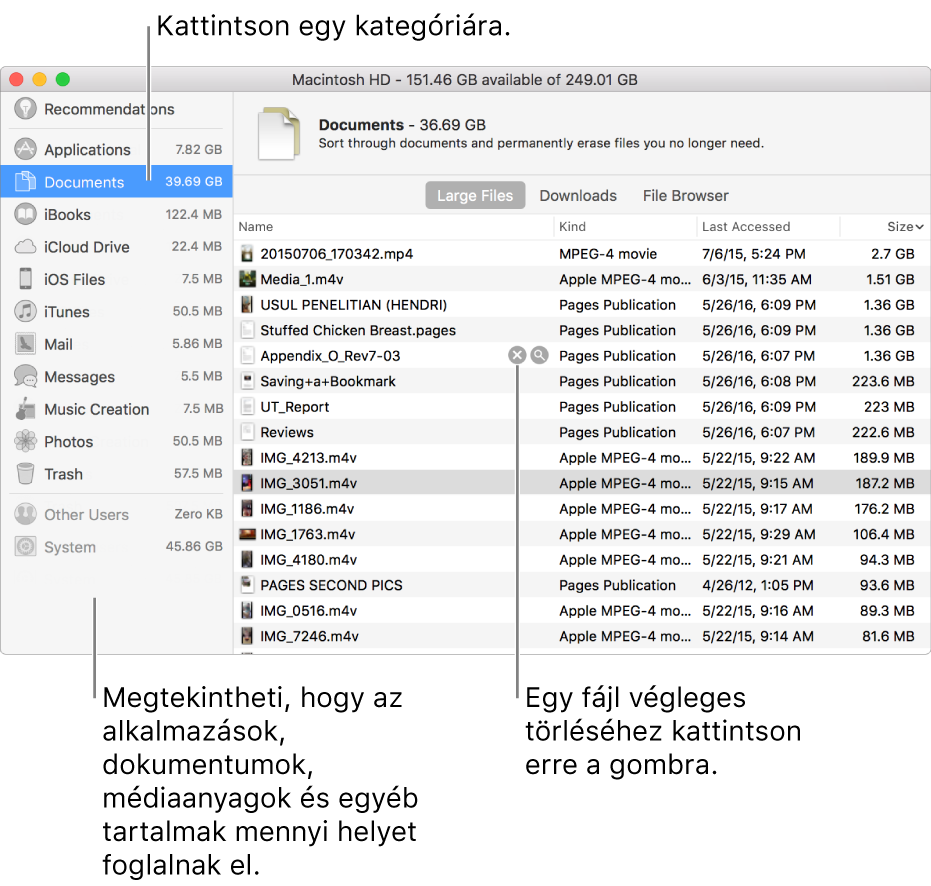Click the Photos pinwheel icon
Screen dimensions: 931x886
[x=26, y=441]
